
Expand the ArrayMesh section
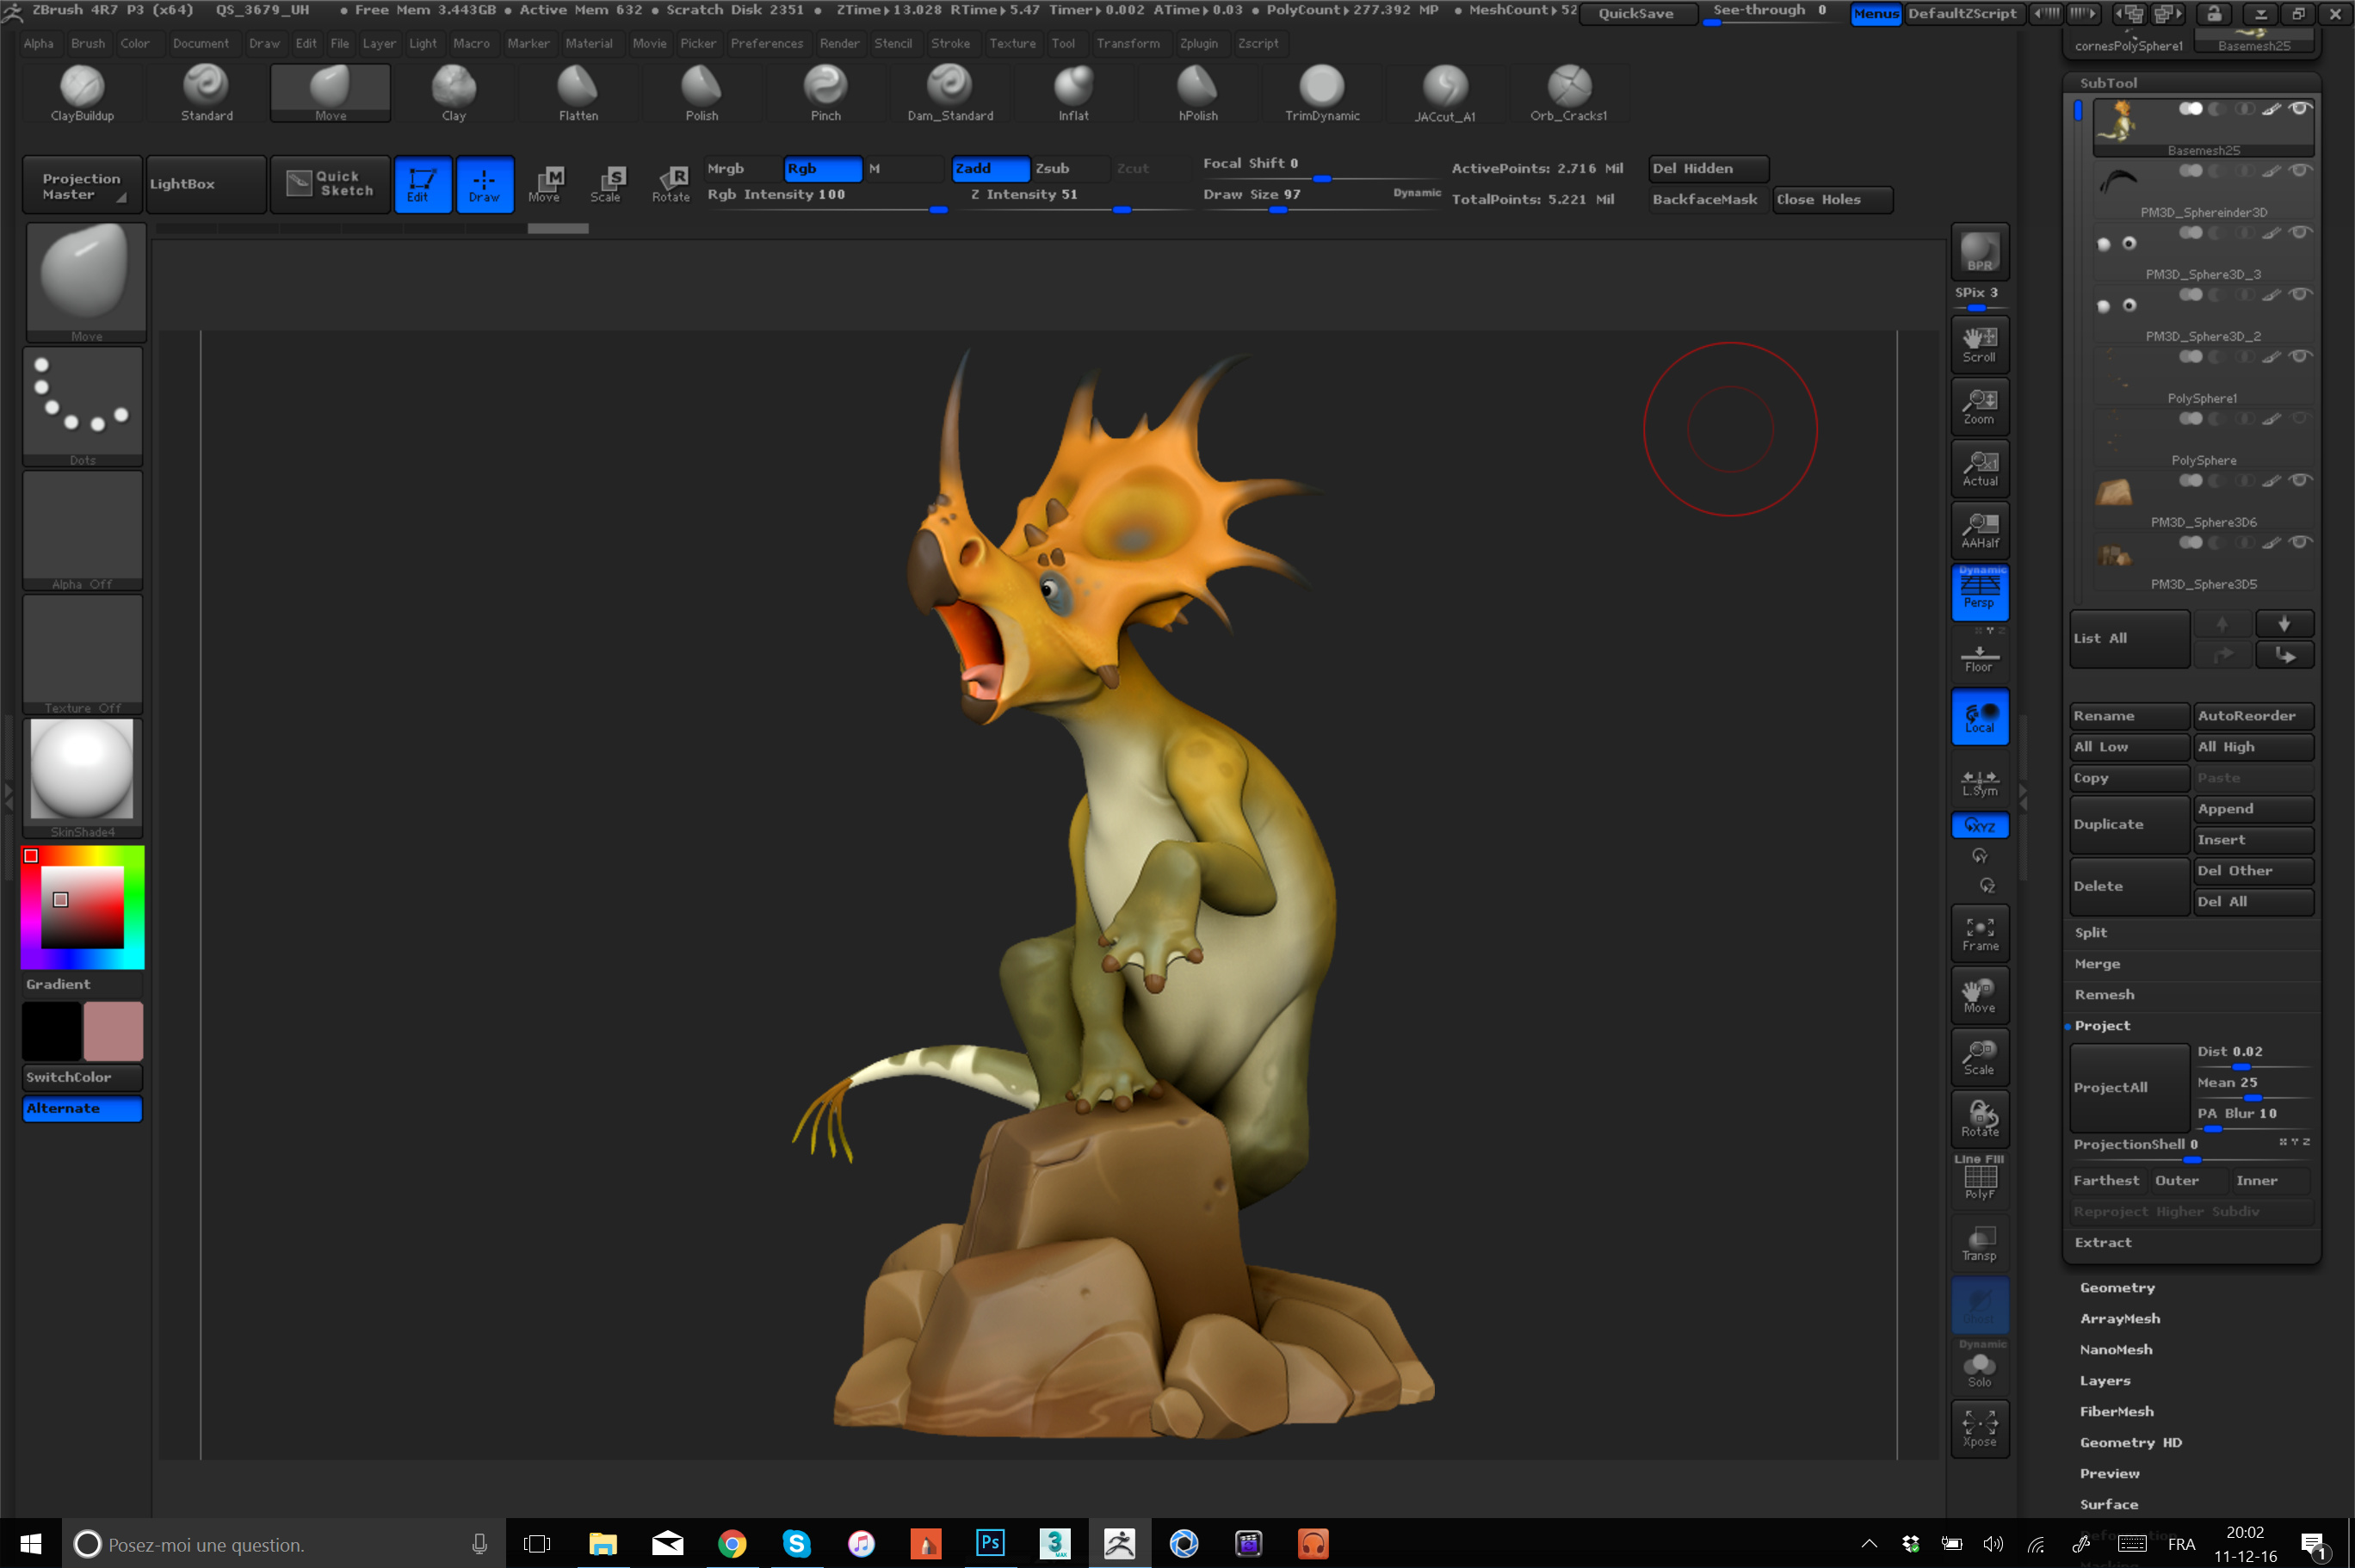[x=2120, y=1318]
